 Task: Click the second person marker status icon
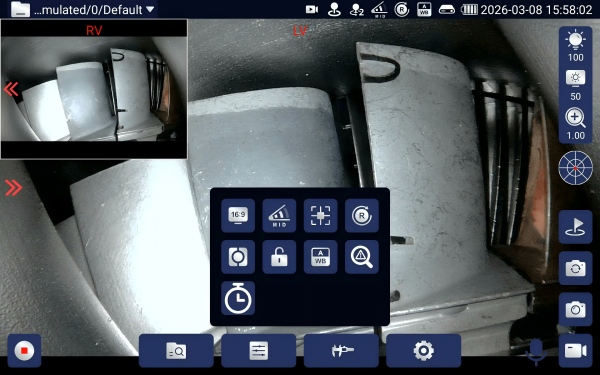pos(357,10)
